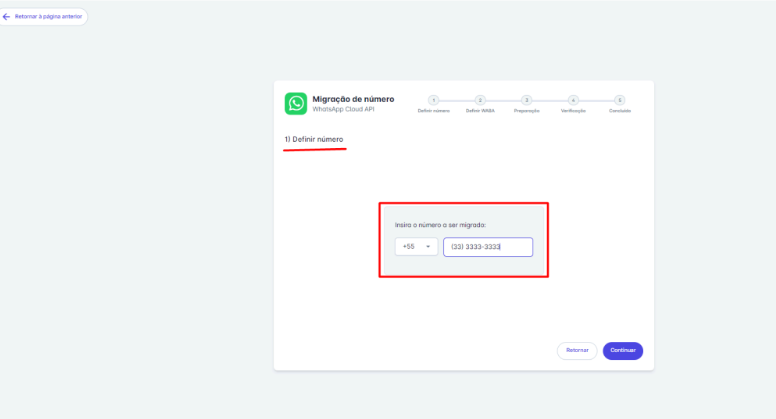Viewport: 776px width, 419px height.
Task: Select step circle 3 in the progress stepper
Action: pyautogui.click(x=526, y=100)
